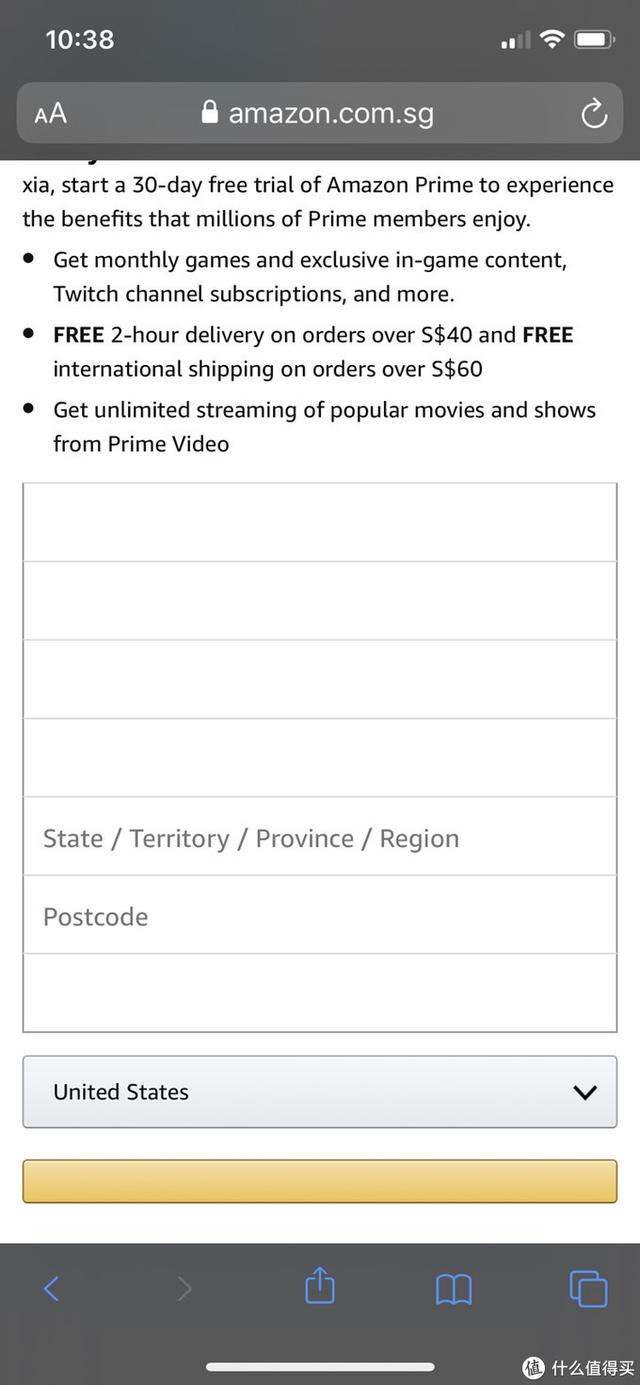Viewport: 640px width, 1385px height.
Task: Open the Safari share sheet icon
Action: coord(319,1285)
